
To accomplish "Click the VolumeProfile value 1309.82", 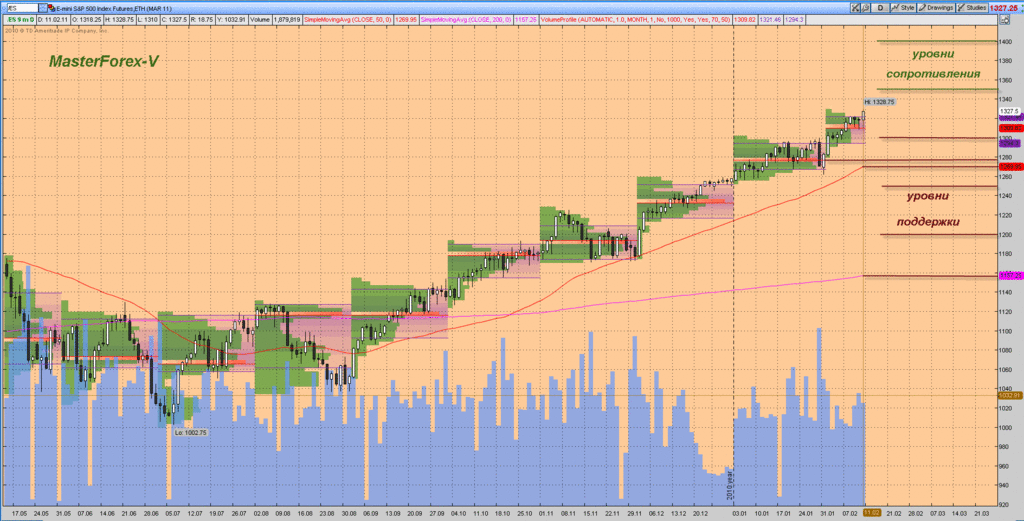I will 744,20.
